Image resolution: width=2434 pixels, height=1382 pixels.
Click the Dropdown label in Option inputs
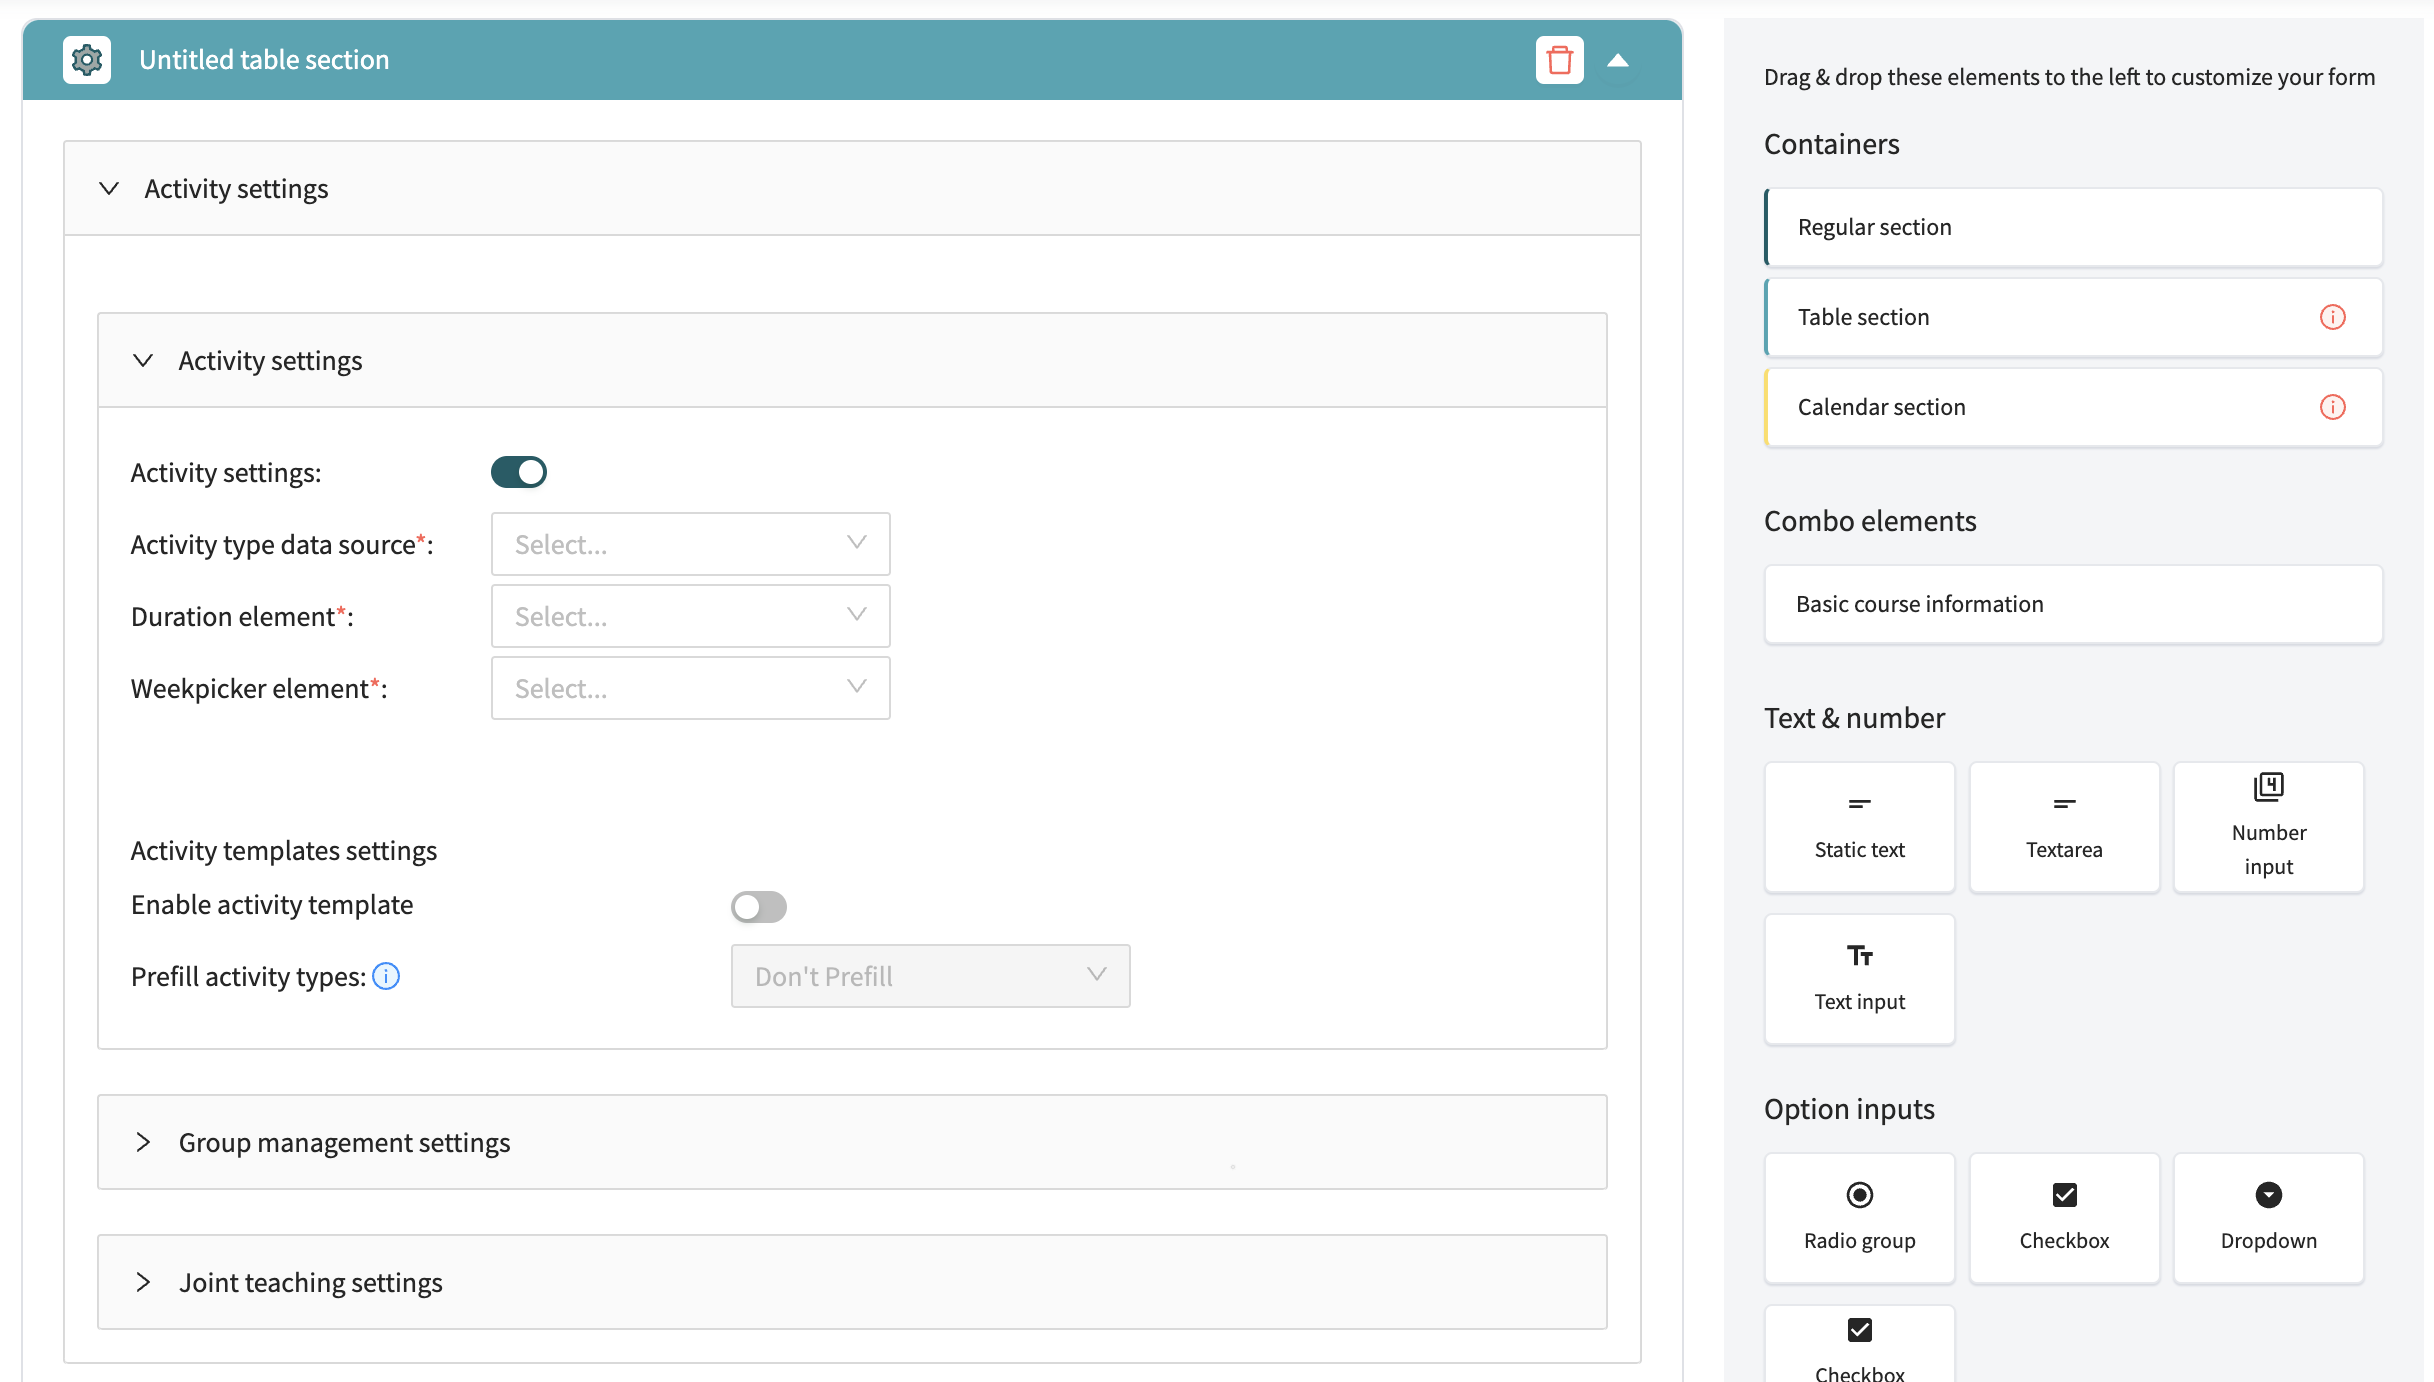tap(2269, 1241)
